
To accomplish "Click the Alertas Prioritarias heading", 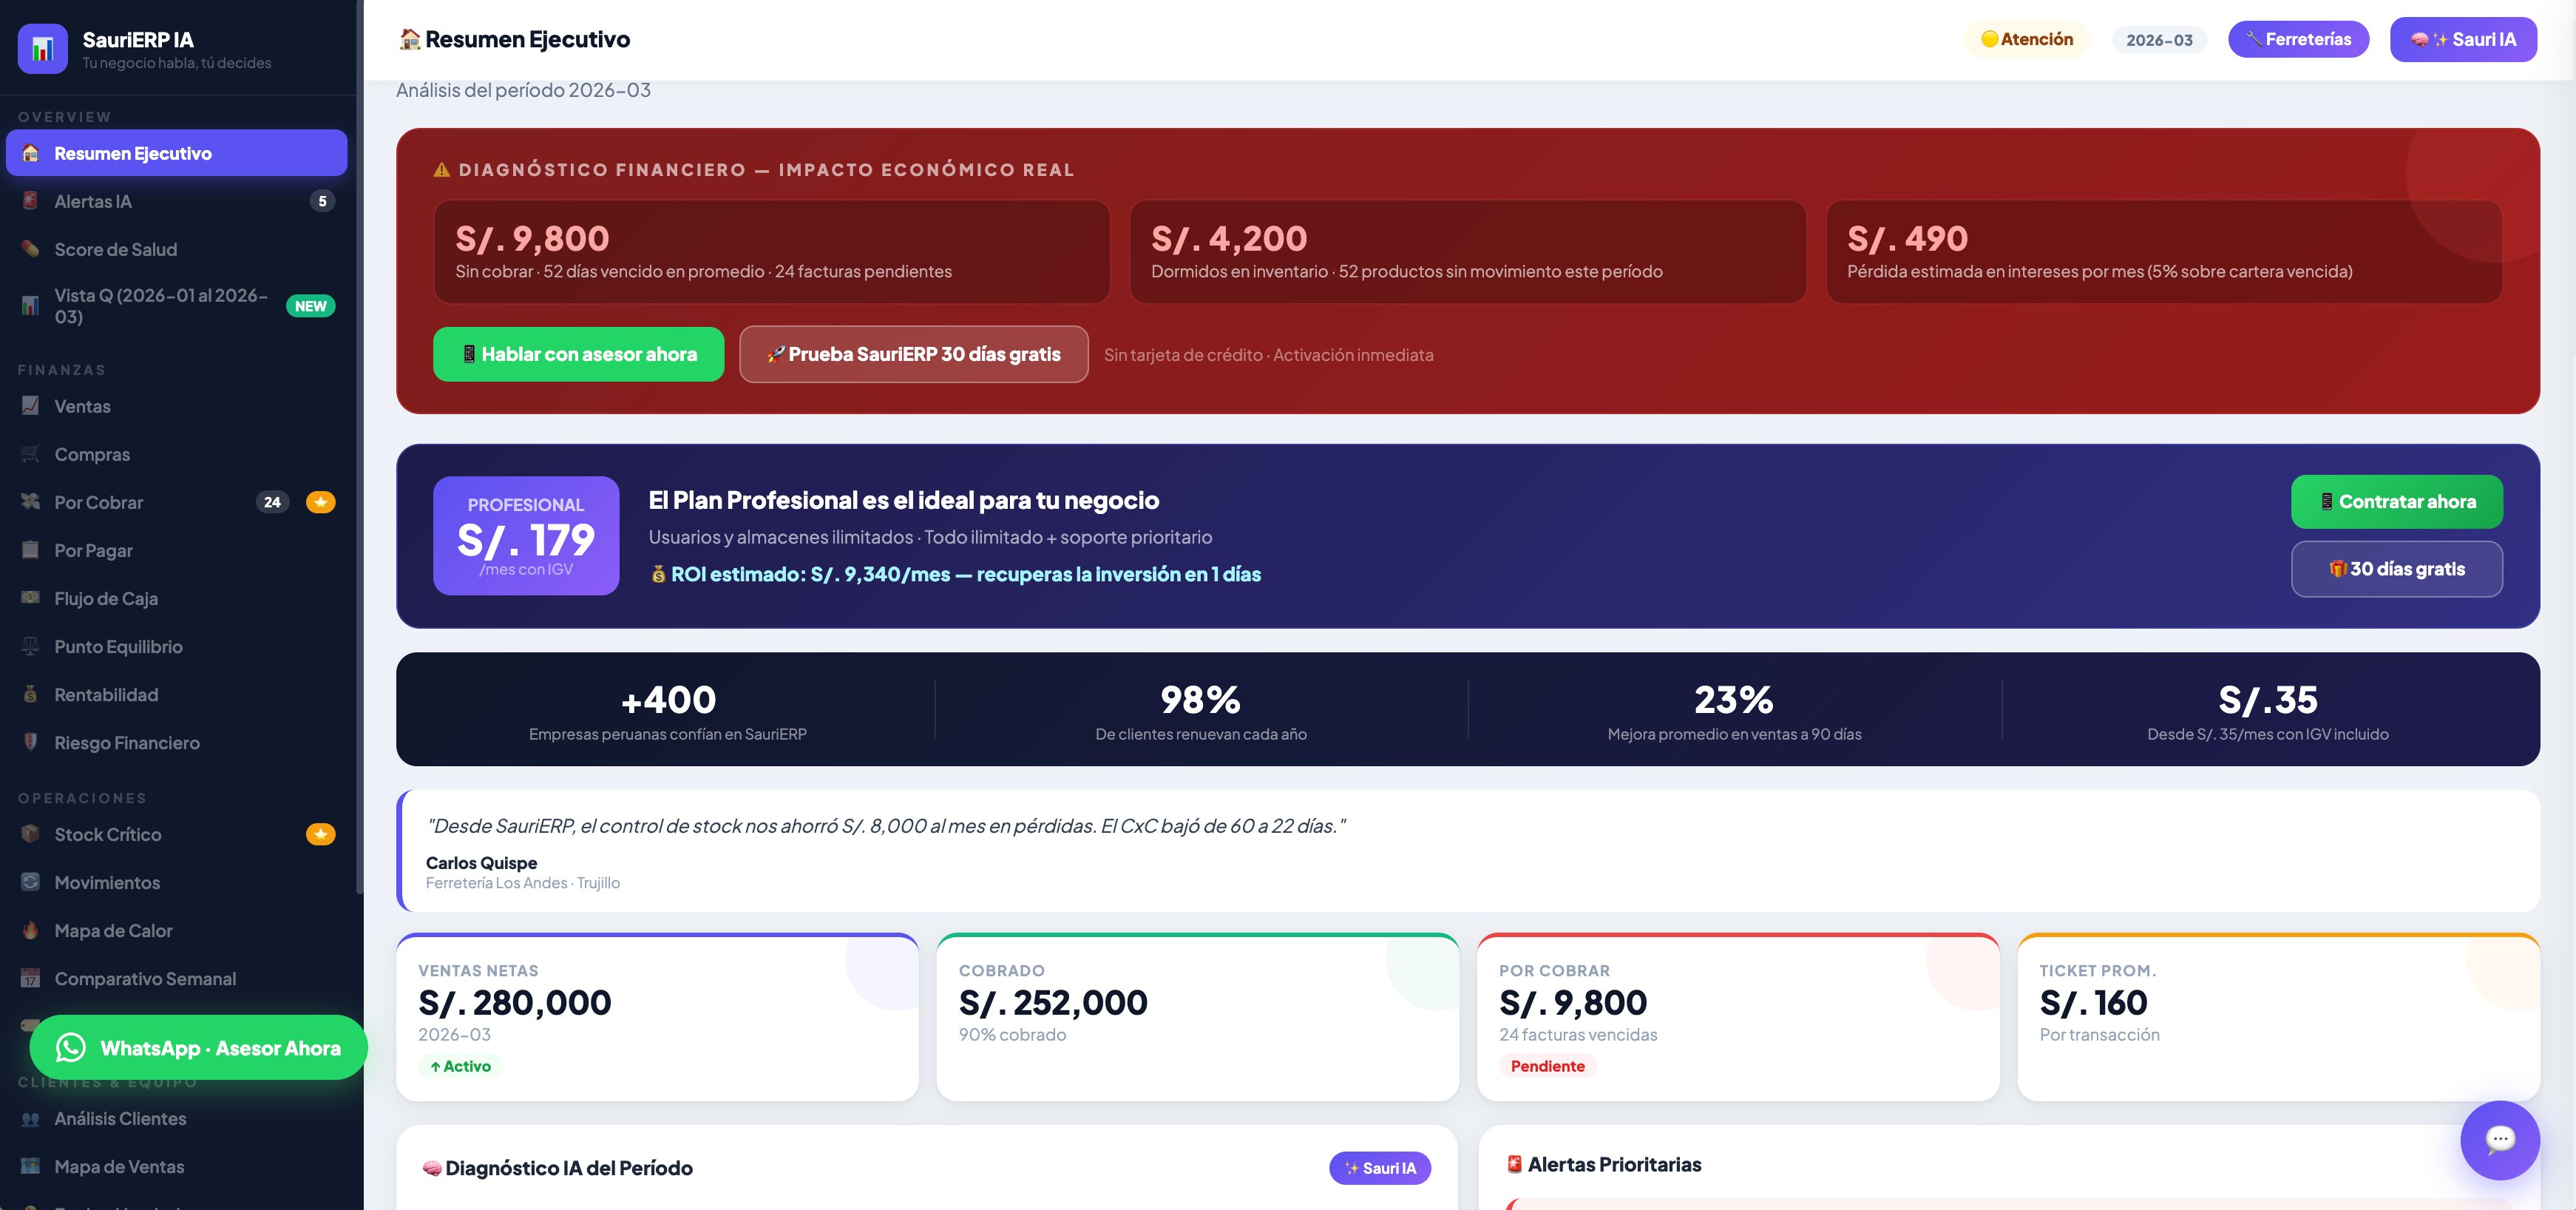I will point(1603,1164).
